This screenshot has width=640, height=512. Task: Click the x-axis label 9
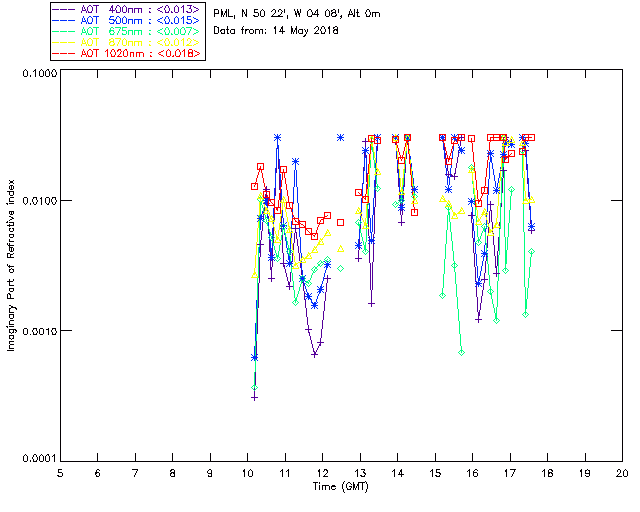[210, 473]
